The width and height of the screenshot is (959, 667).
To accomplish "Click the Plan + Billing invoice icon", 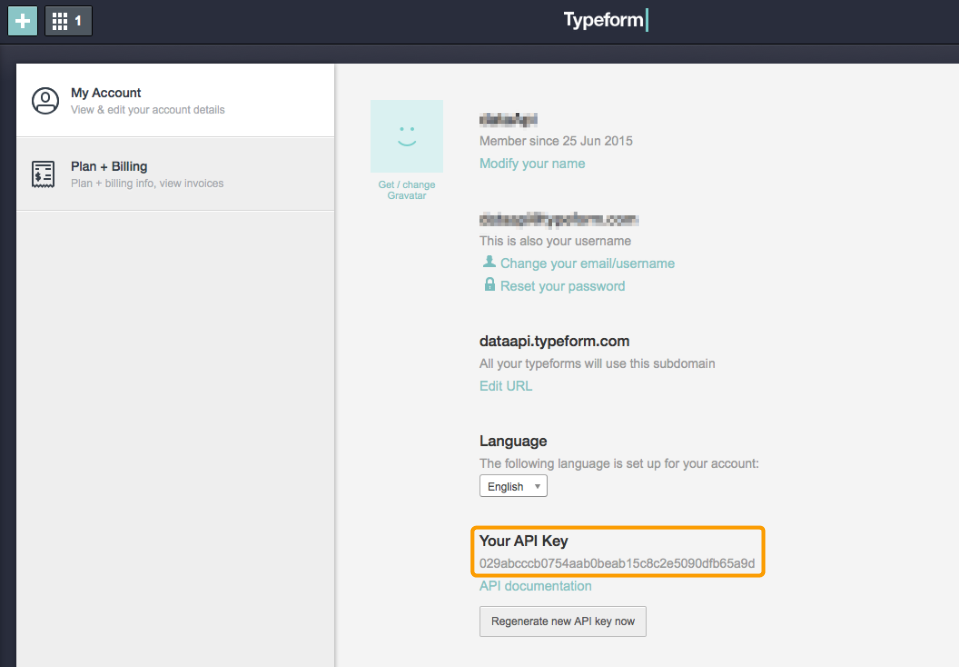I will coord(43,174).
